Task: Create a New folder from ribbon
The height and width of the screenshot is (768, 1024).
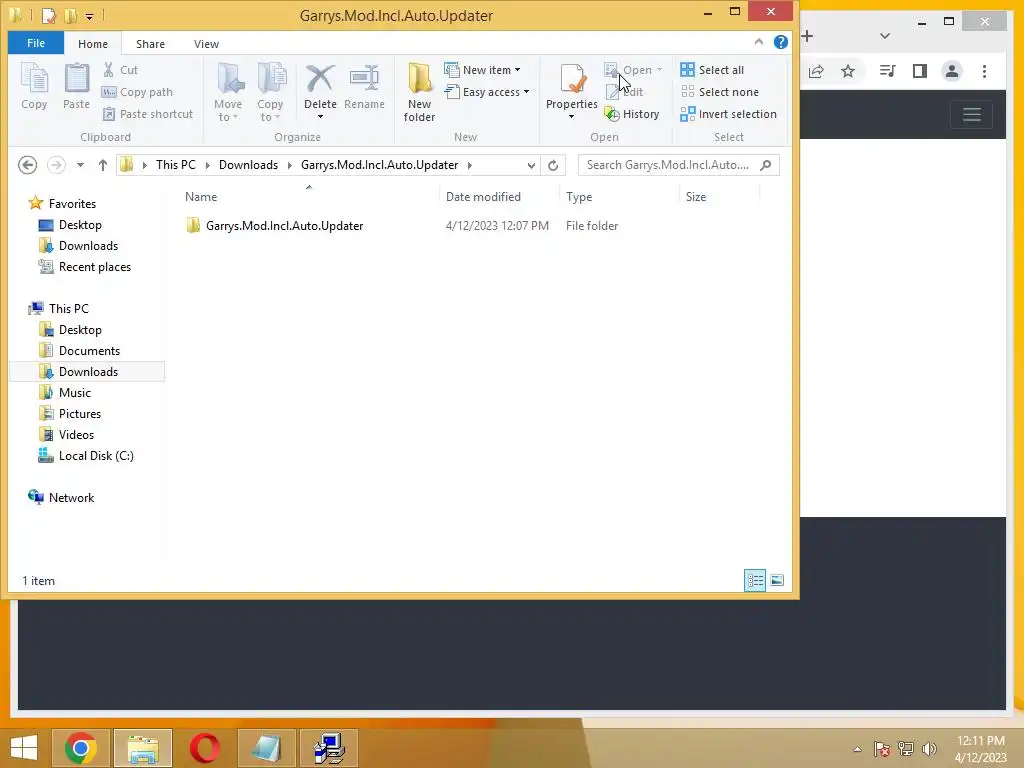Action: pyautogui.click(x=419, y=92)
